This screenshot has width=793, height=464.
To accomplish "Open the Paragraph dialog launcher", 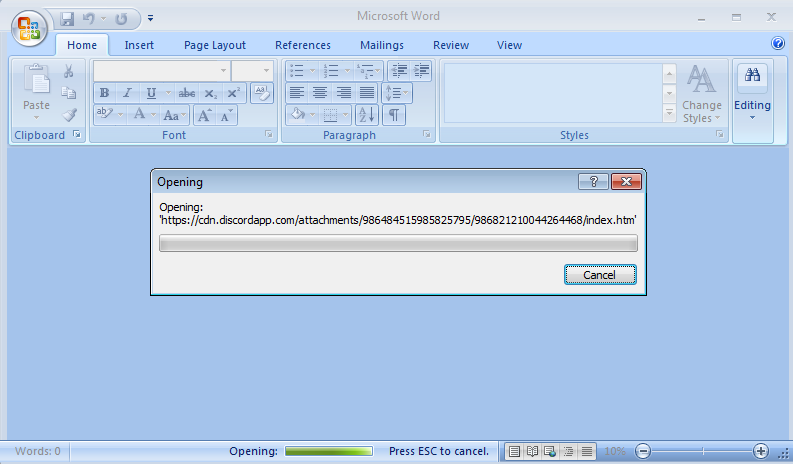I will click(427, 134).
